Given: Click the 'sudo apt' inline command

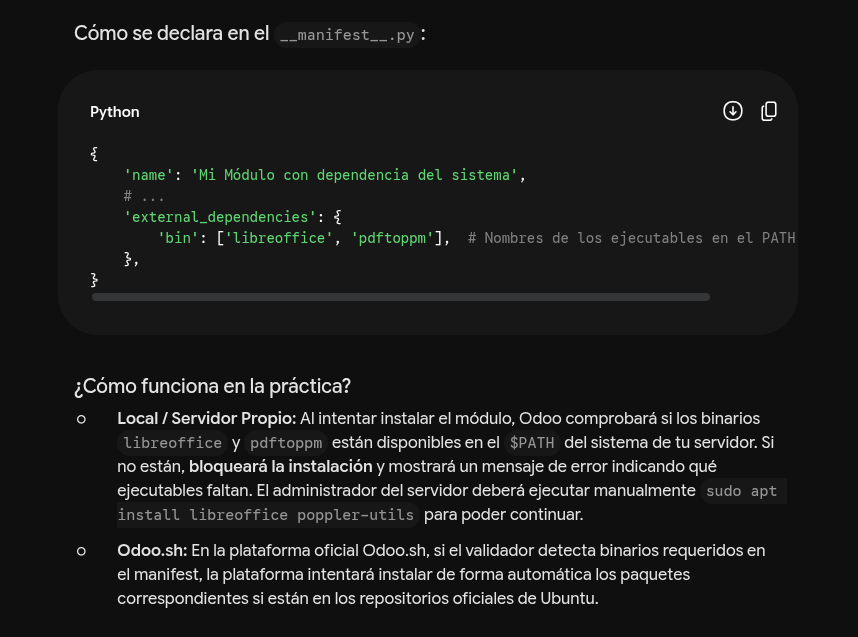Looking at the screenshot, I should click(x=741, y=491).
